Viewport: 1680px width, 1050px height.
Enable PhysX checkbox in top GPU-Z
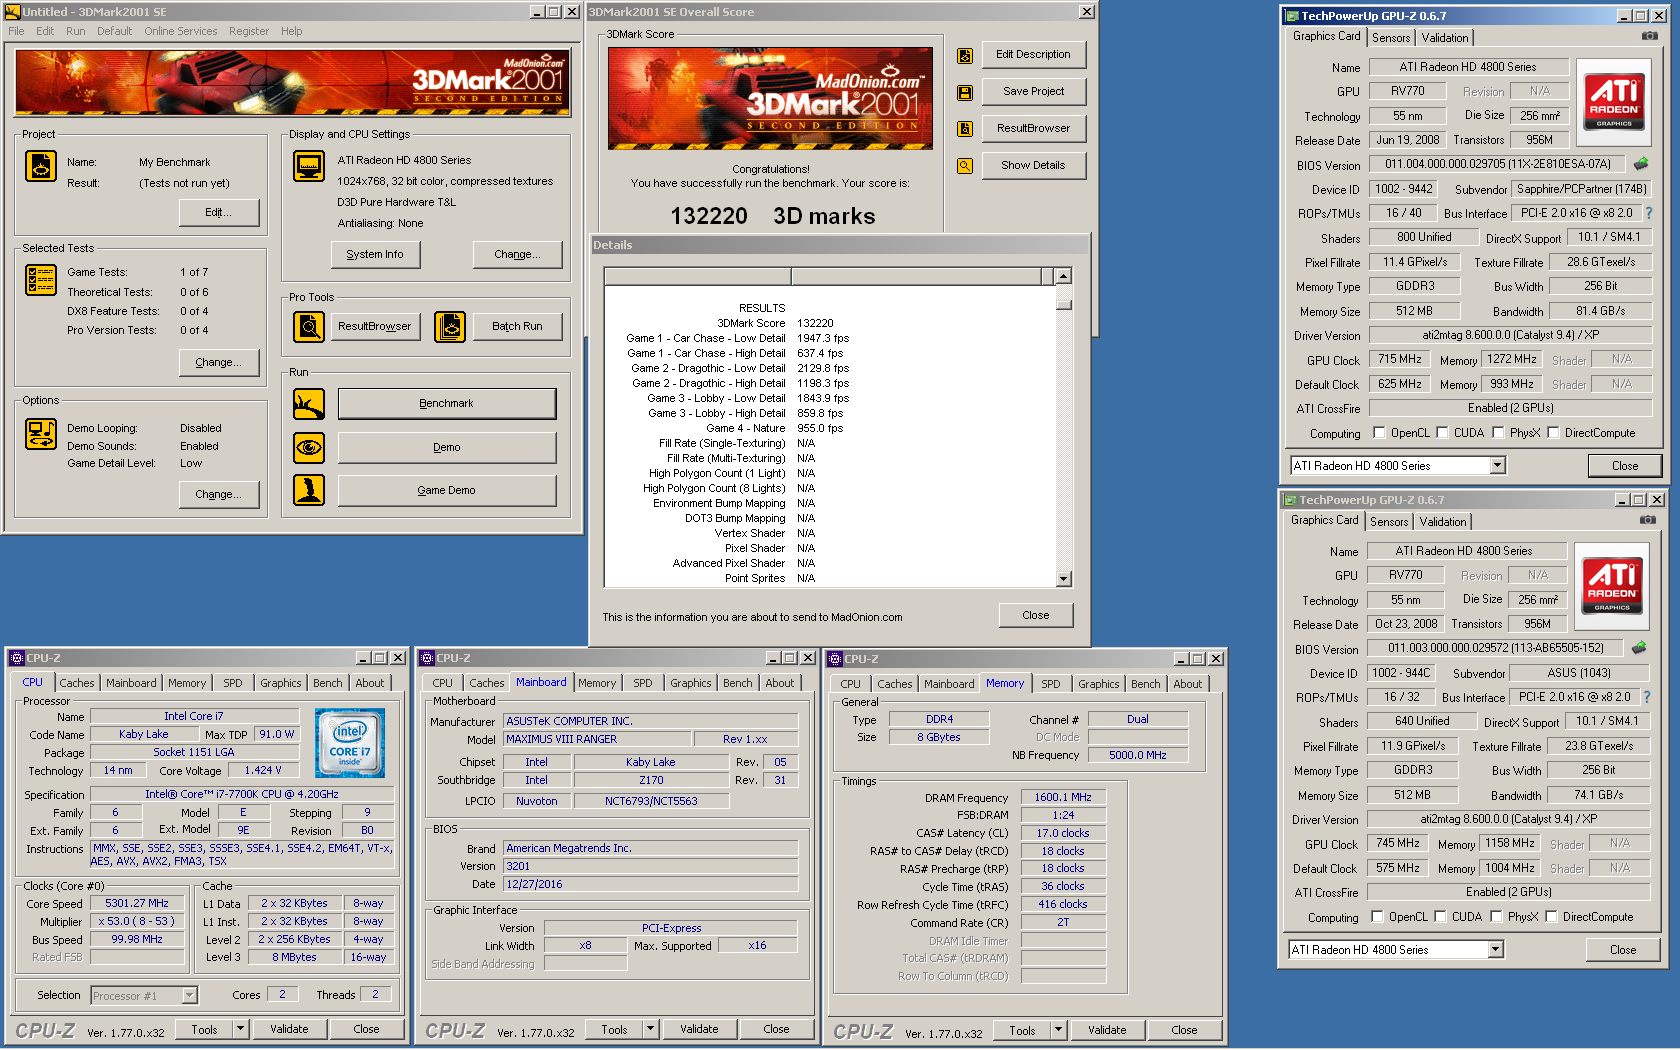(x=1498, y=433)
